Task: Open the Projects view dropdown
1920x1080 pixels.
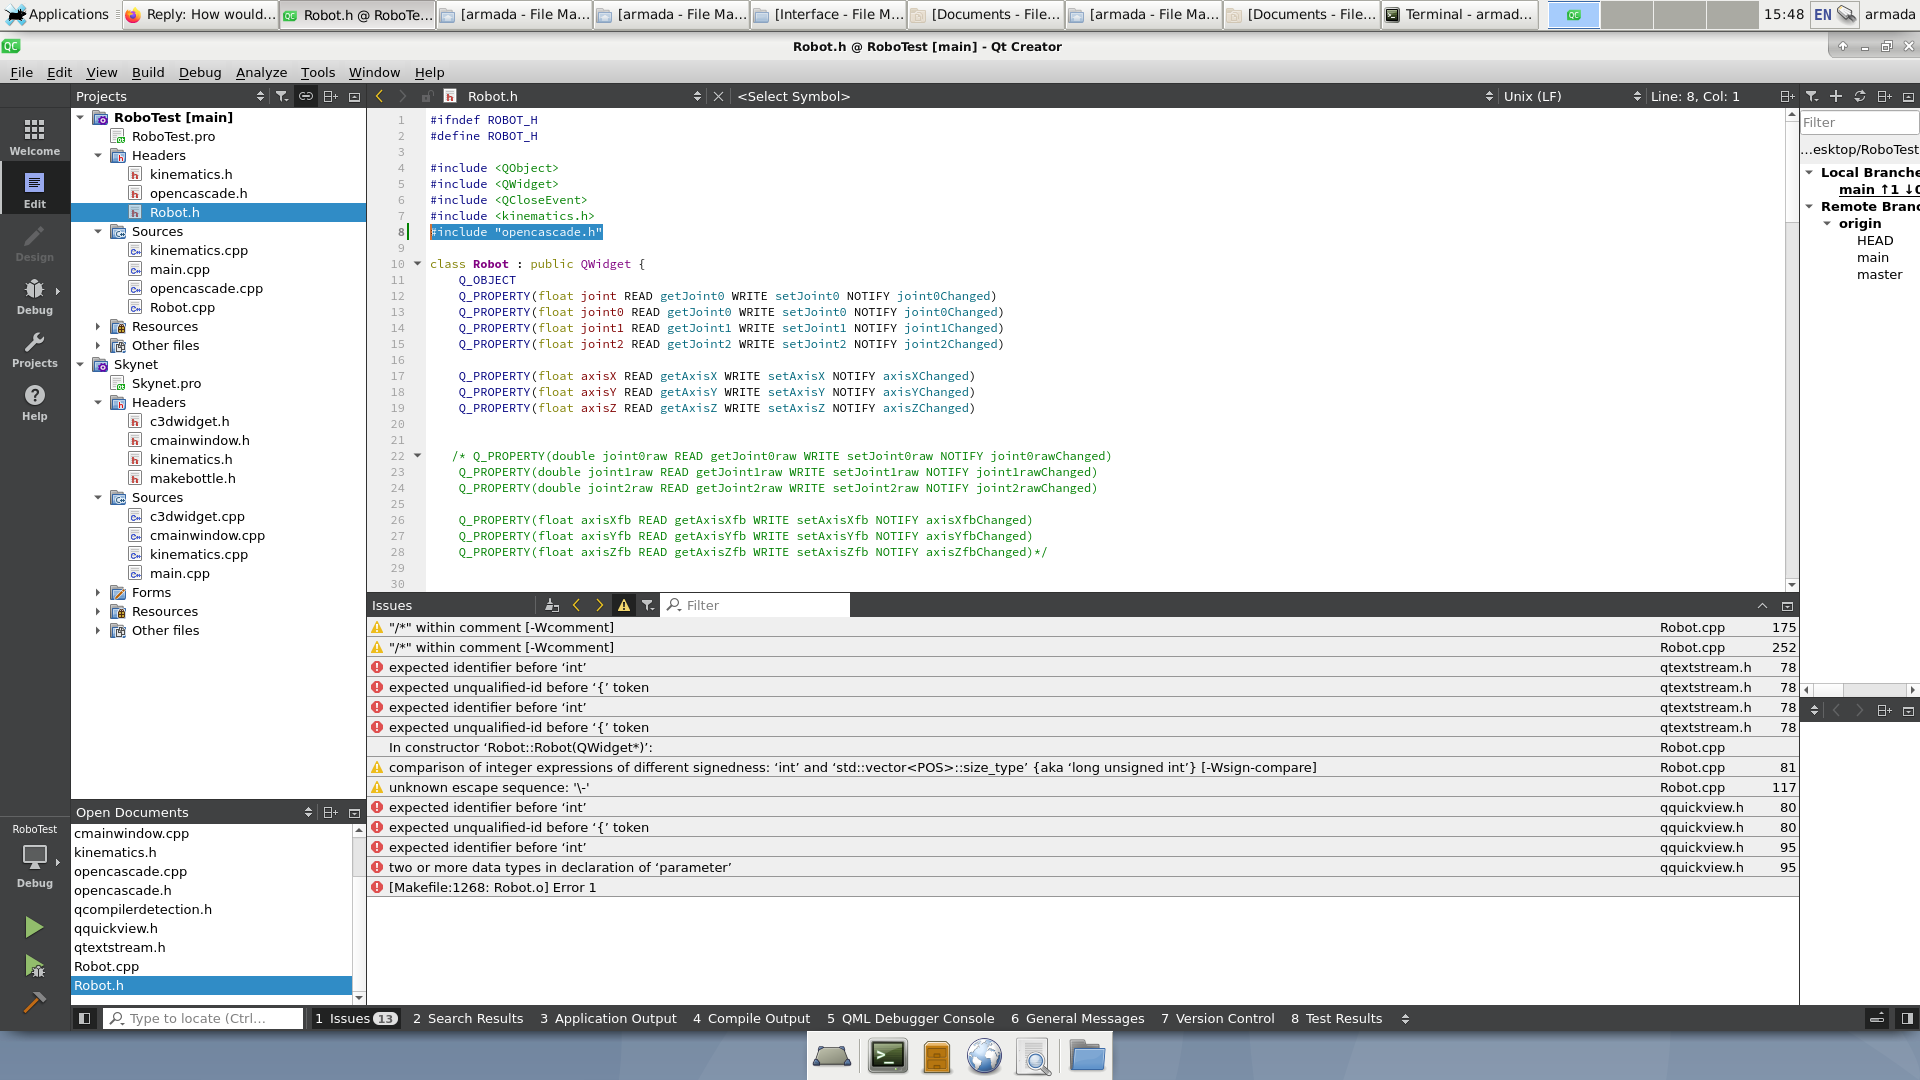Action: pyautogui.click(x=170, y=96)
